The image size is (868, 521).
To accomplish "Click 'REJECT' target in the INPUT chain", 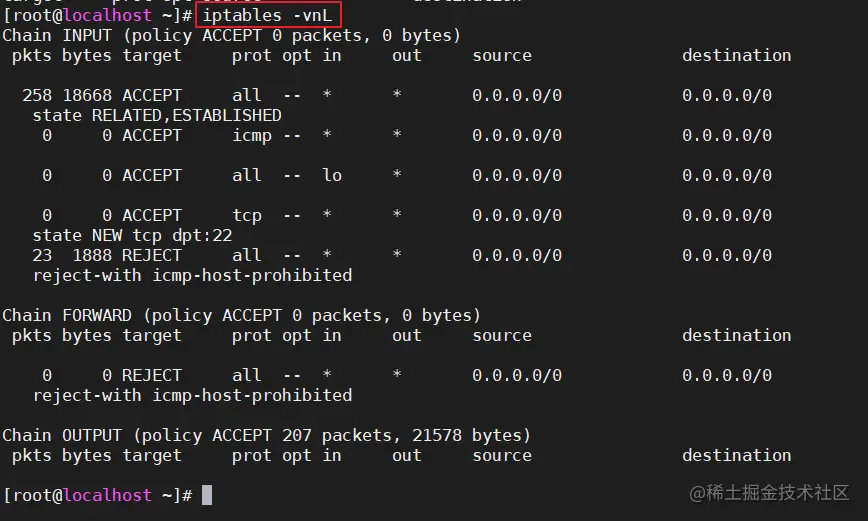I will click(152, 255).
